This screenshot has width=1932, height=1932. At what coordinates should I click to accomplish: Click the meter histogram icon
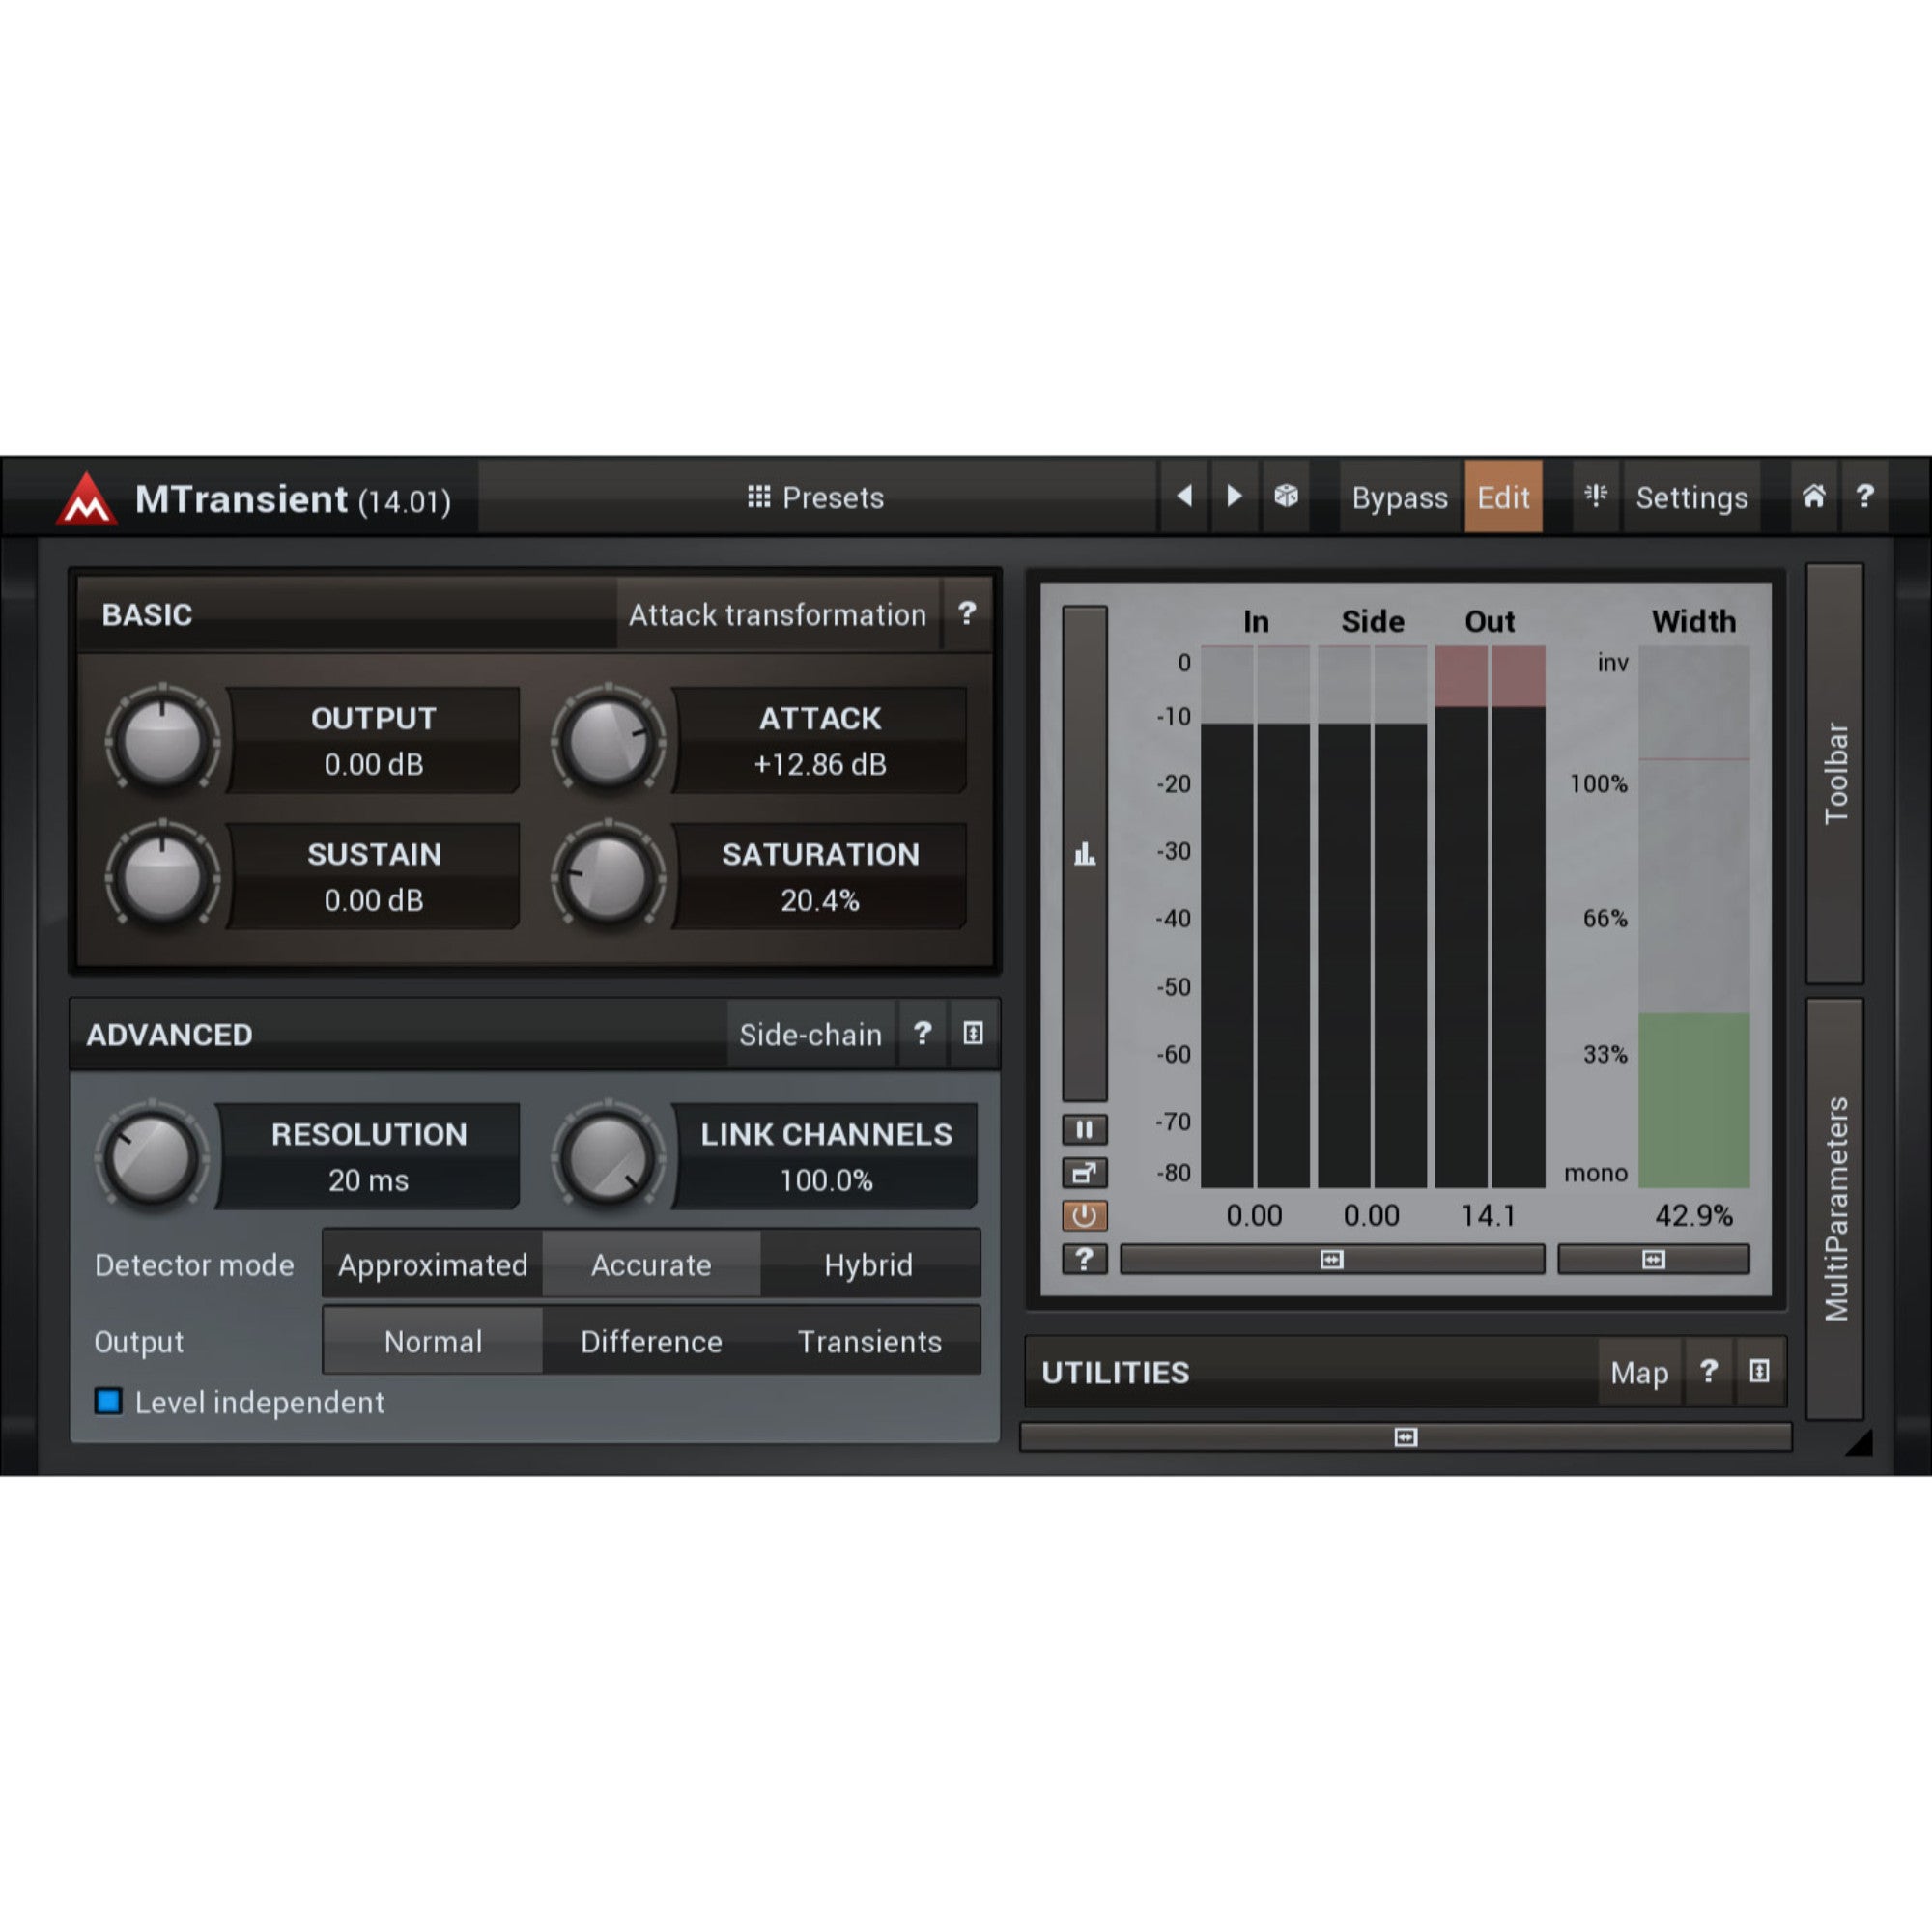click(x=1085, y=854)
